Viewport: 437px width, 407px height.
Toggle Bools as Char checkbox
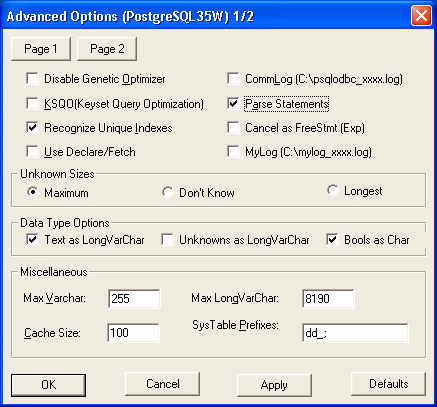click(332, 240)
